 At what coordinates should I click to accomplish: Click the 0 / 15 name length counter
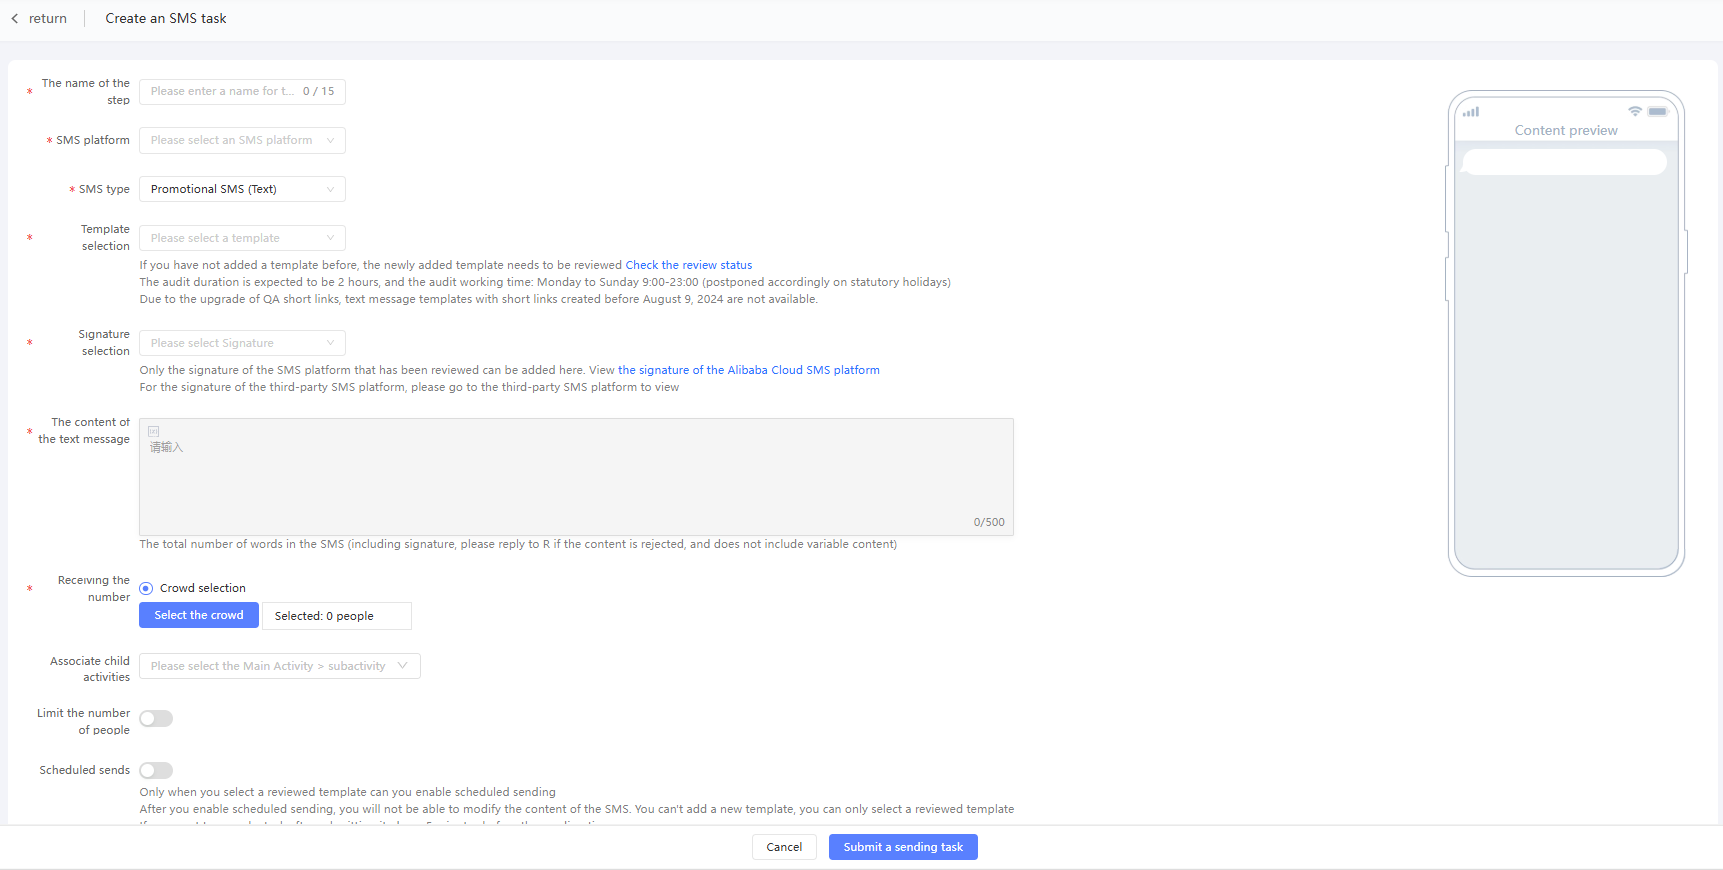point(319,91)
